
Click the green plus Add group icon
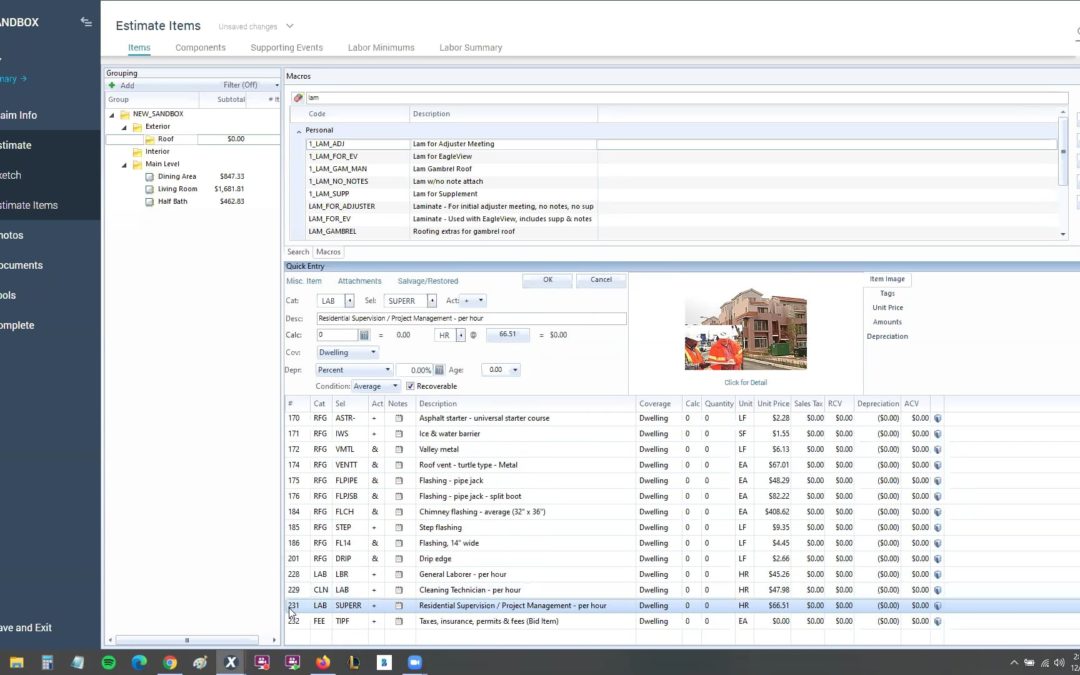click(112, 86)
